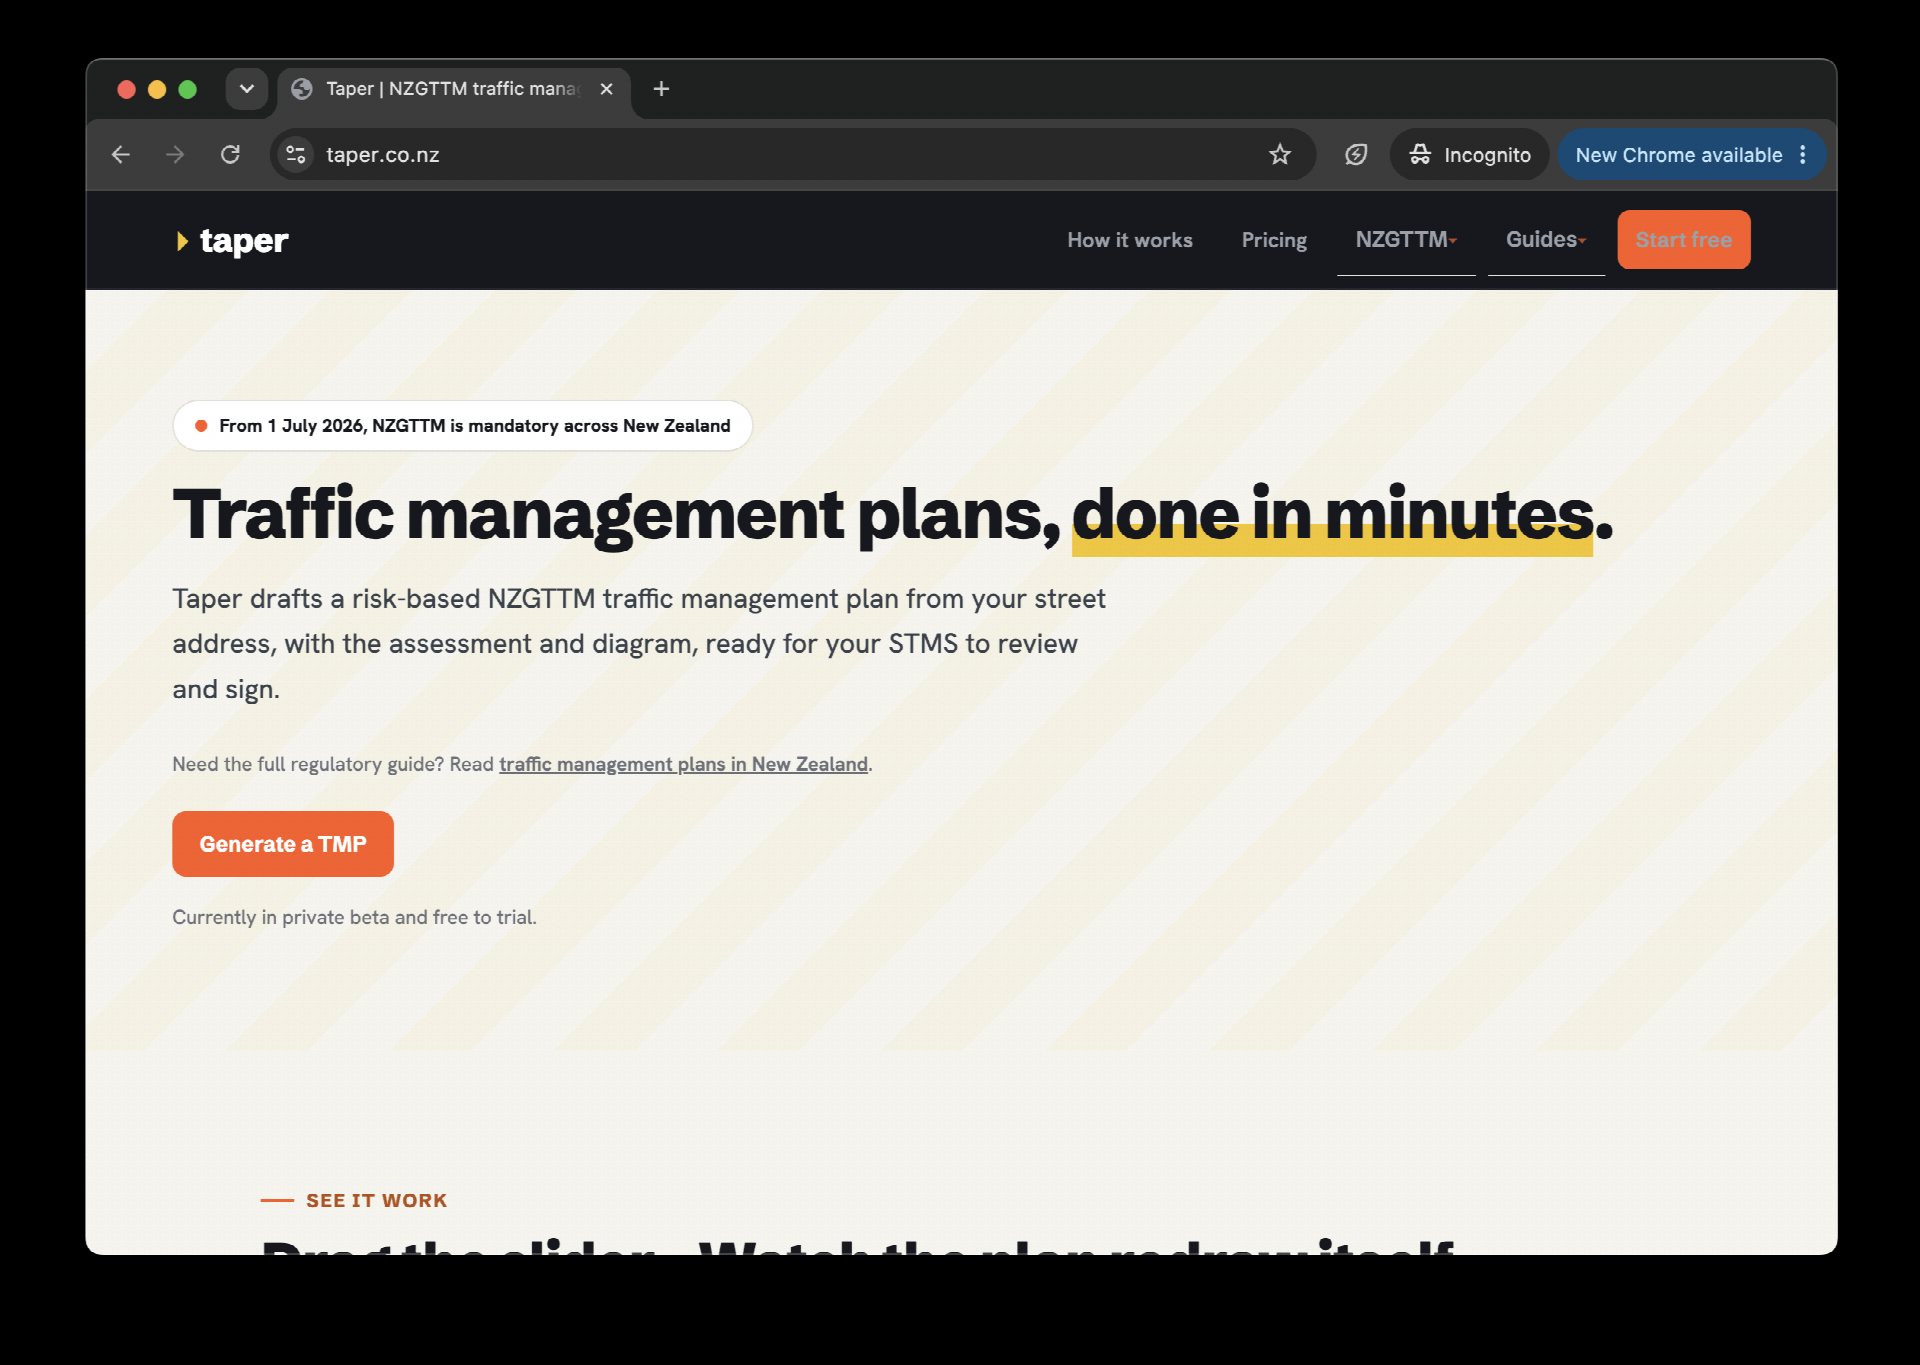Image resolution: width=1920 pixels, height=1365 pixels.
Task: Select the Taper NZGTTM browser tab
Action: pyautogui.click(x=452, y=89)
